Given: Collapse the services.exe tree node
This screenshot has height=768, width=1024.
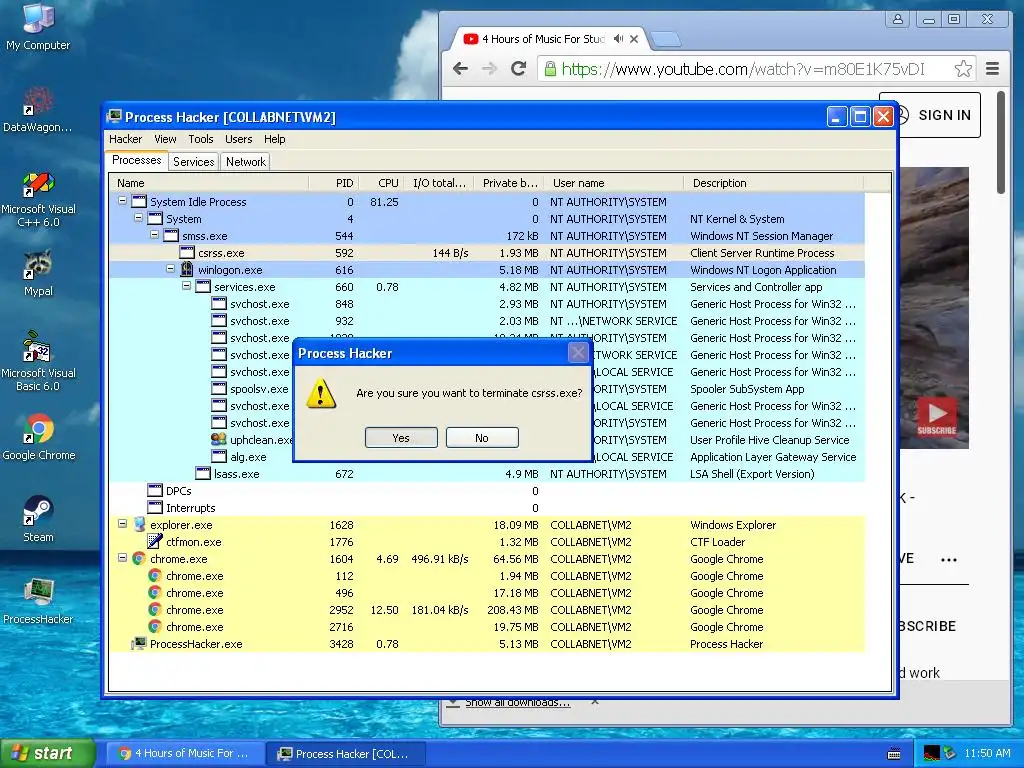Looking at the screenshot, I should pyautogui.click(x=186, y=286).
